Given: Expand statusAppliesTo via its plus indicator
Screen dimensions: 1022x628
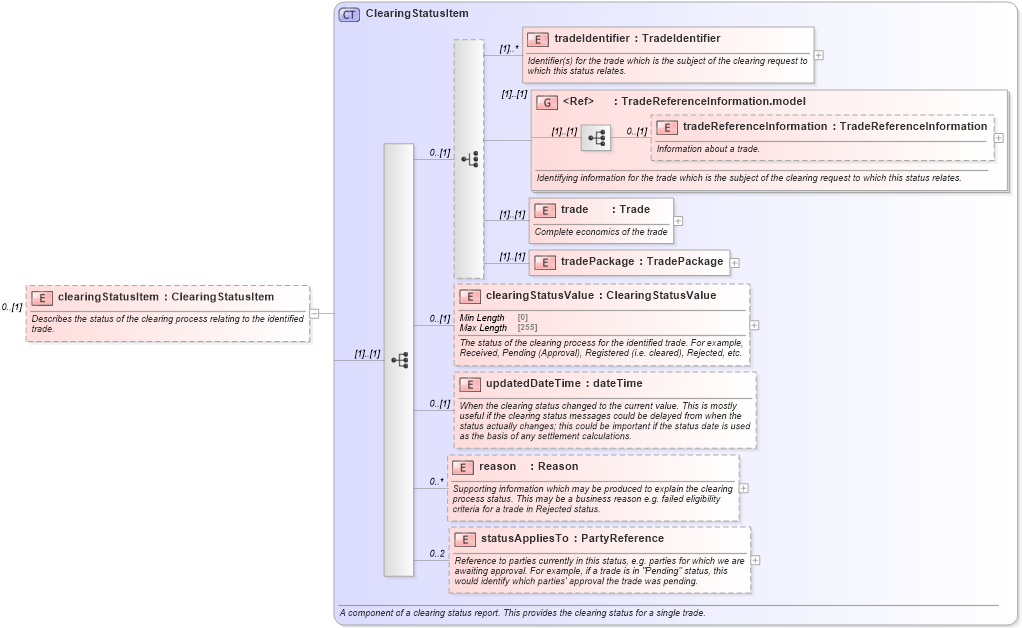Looking at the screenshot, I should 756,560.
